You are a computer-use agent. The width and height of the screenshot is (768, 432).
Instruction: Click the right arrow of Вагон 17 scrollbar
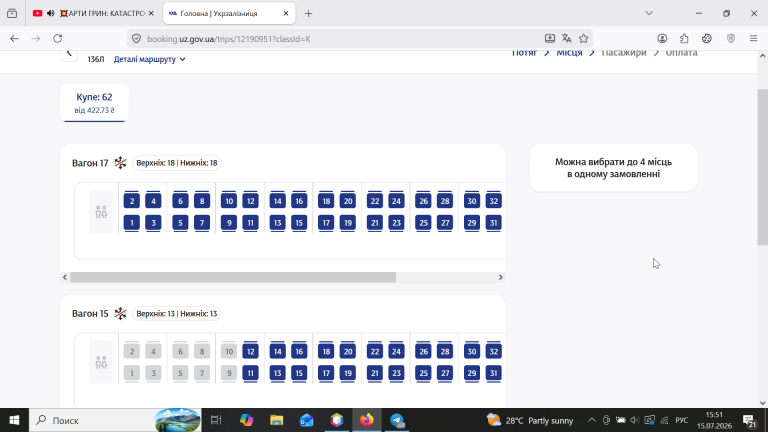point(500,277)
